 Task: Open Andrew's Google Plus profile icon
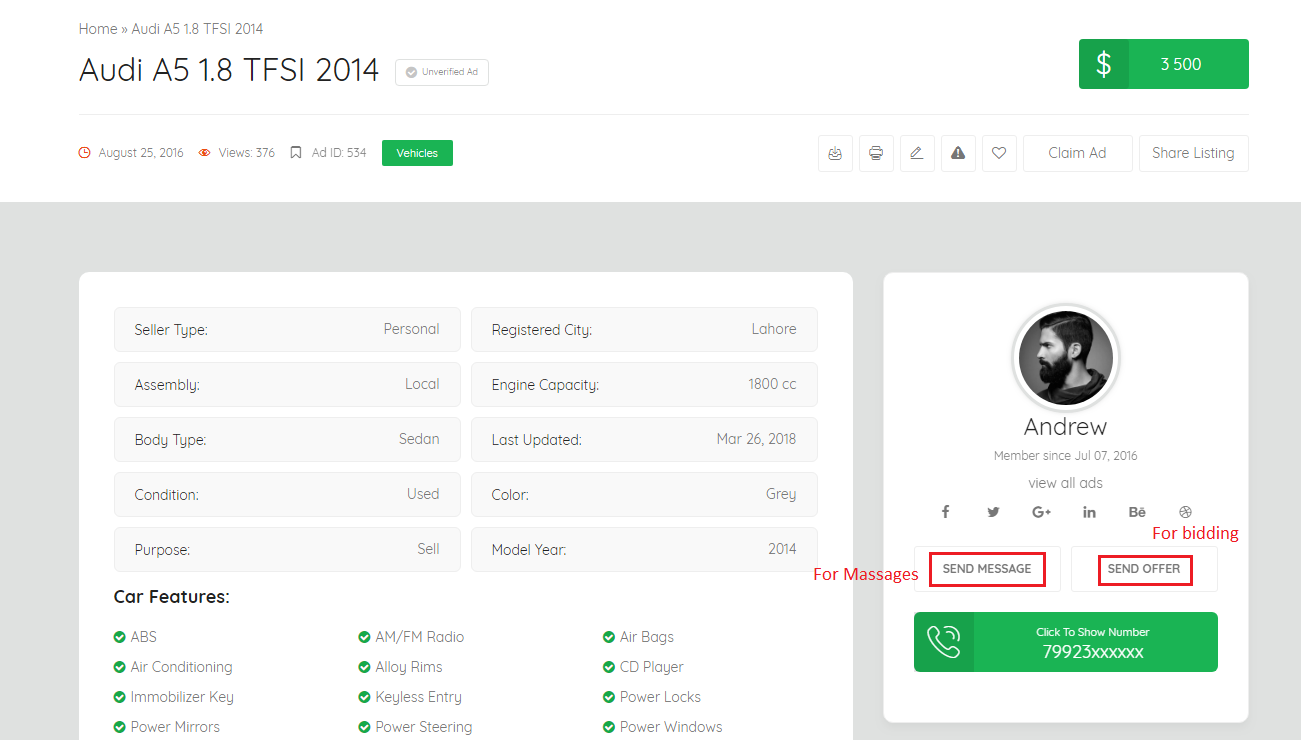point(1041,512)
